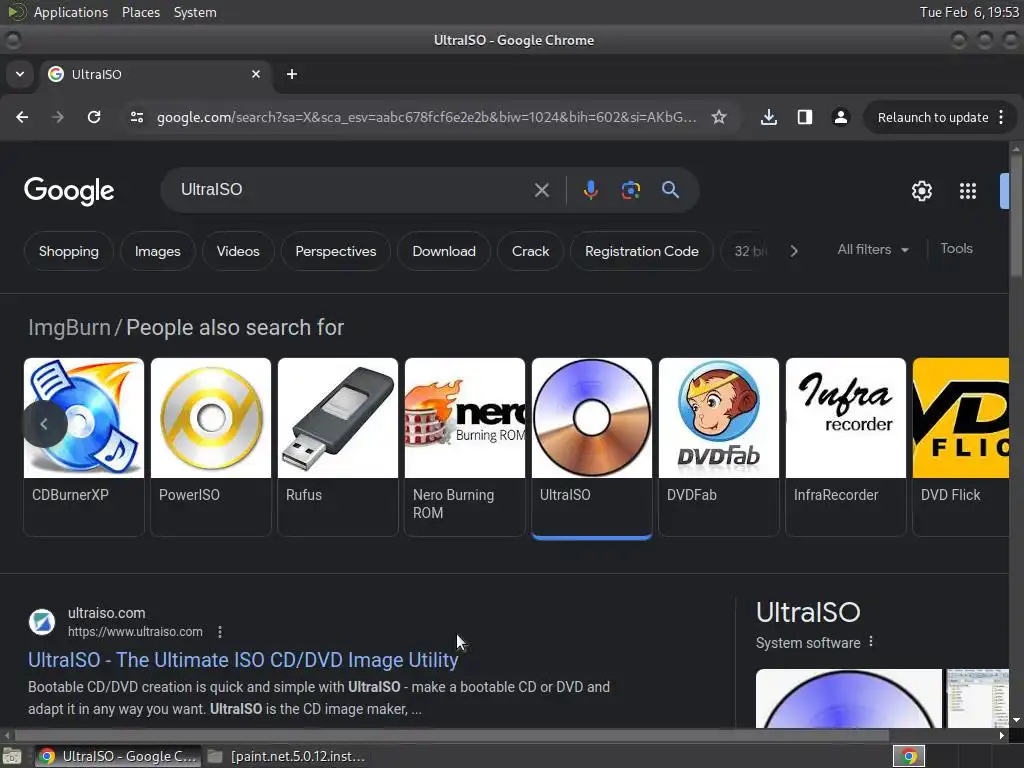Click the Google logo

point(69,191)
